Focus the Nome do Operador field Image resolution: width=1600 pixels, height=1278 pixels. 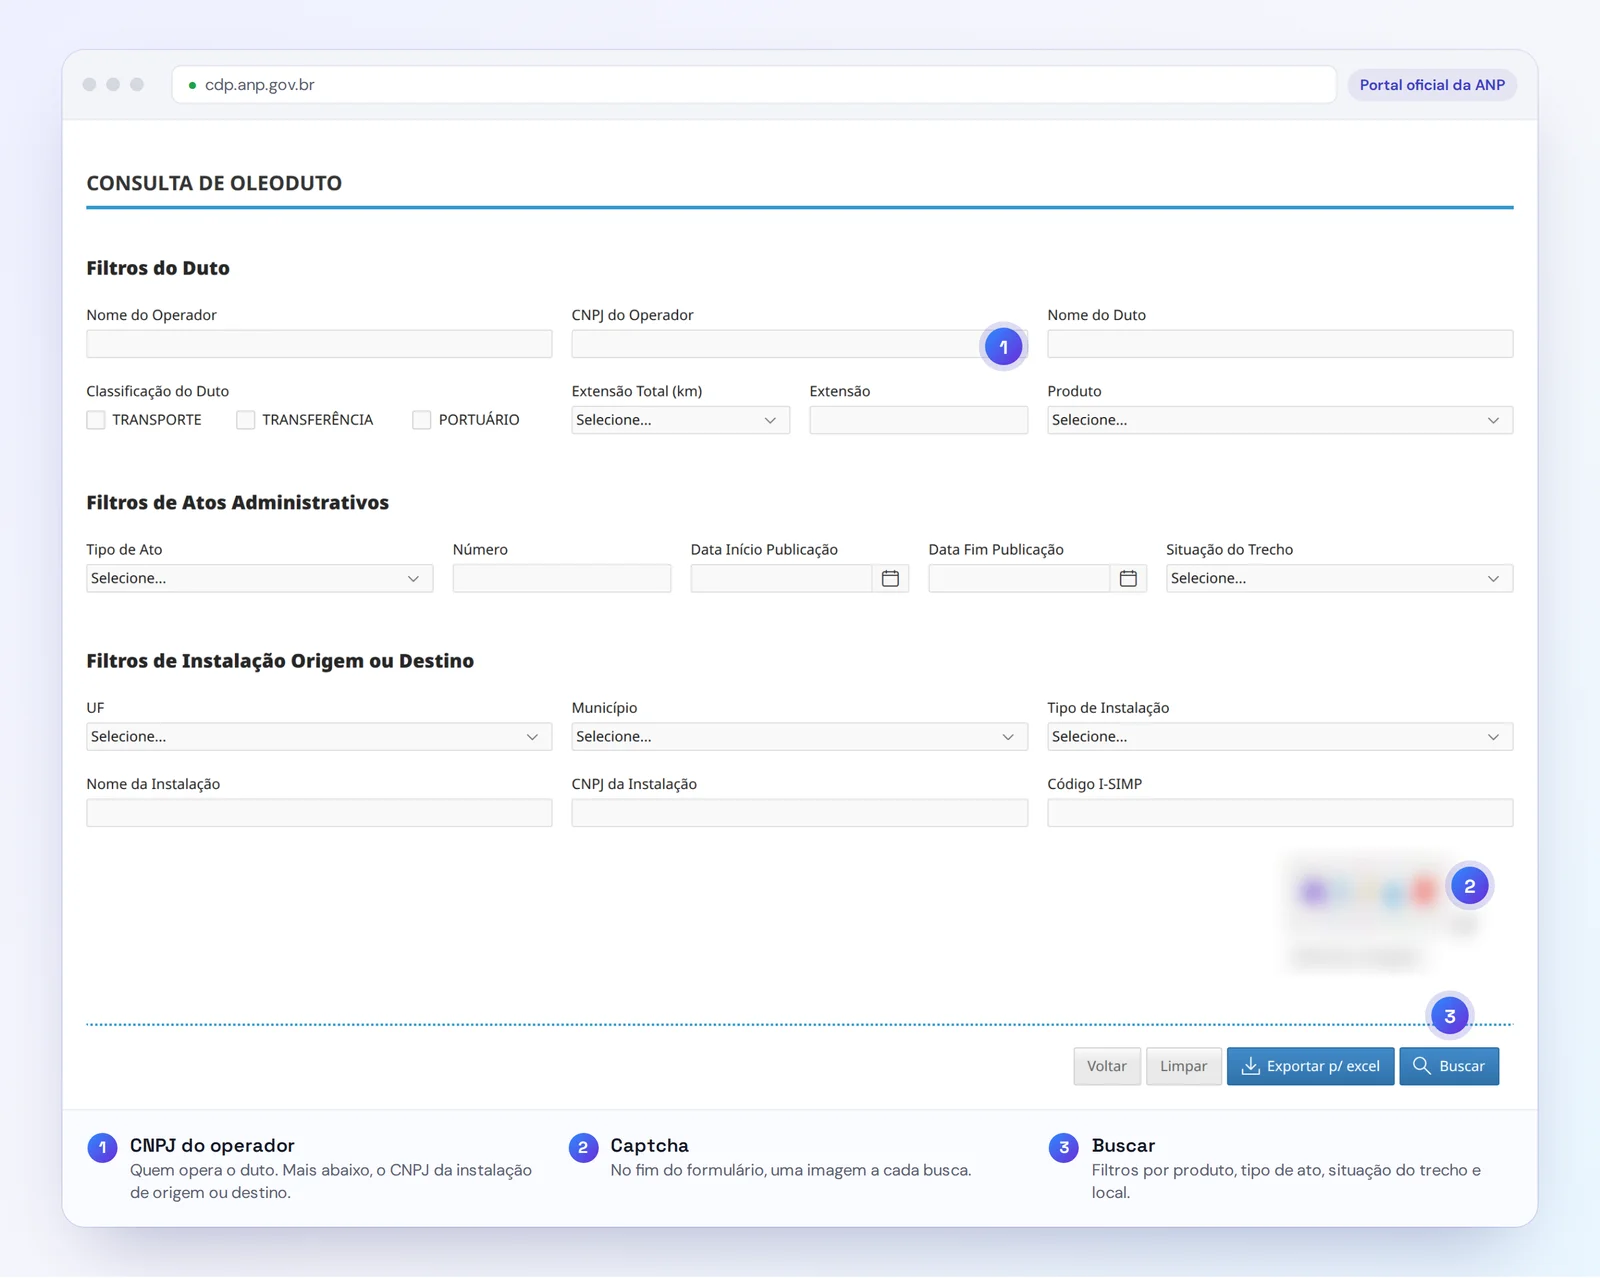[x=319, y=344]
